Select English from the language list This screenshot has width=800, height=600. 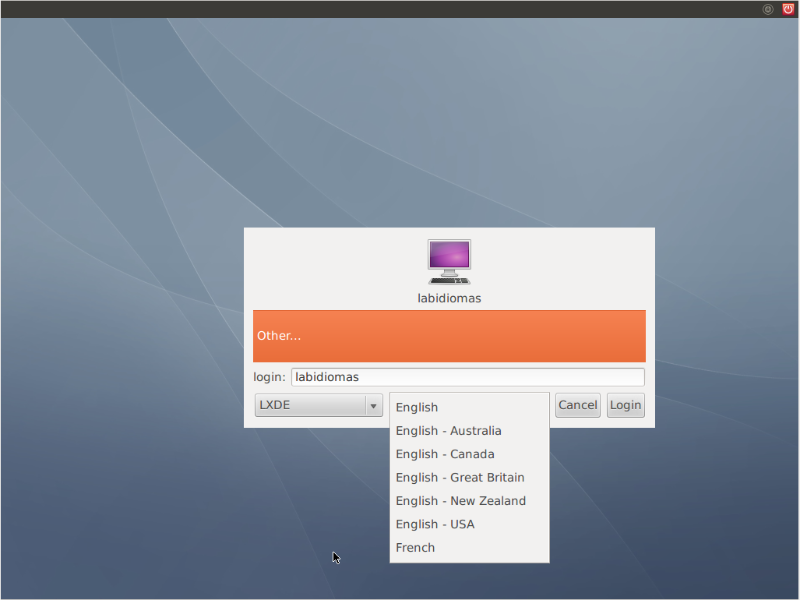tap(417, 407)
